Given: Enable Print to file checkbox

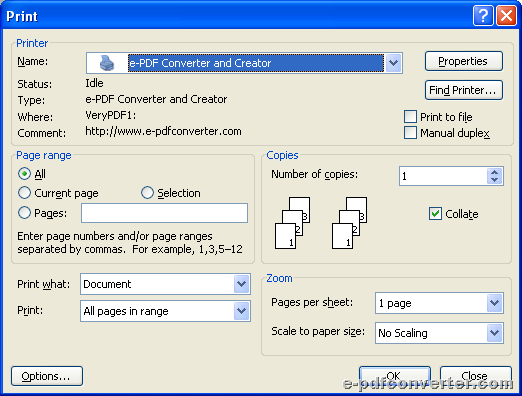Looking at the screenshot, I should 410,117.
